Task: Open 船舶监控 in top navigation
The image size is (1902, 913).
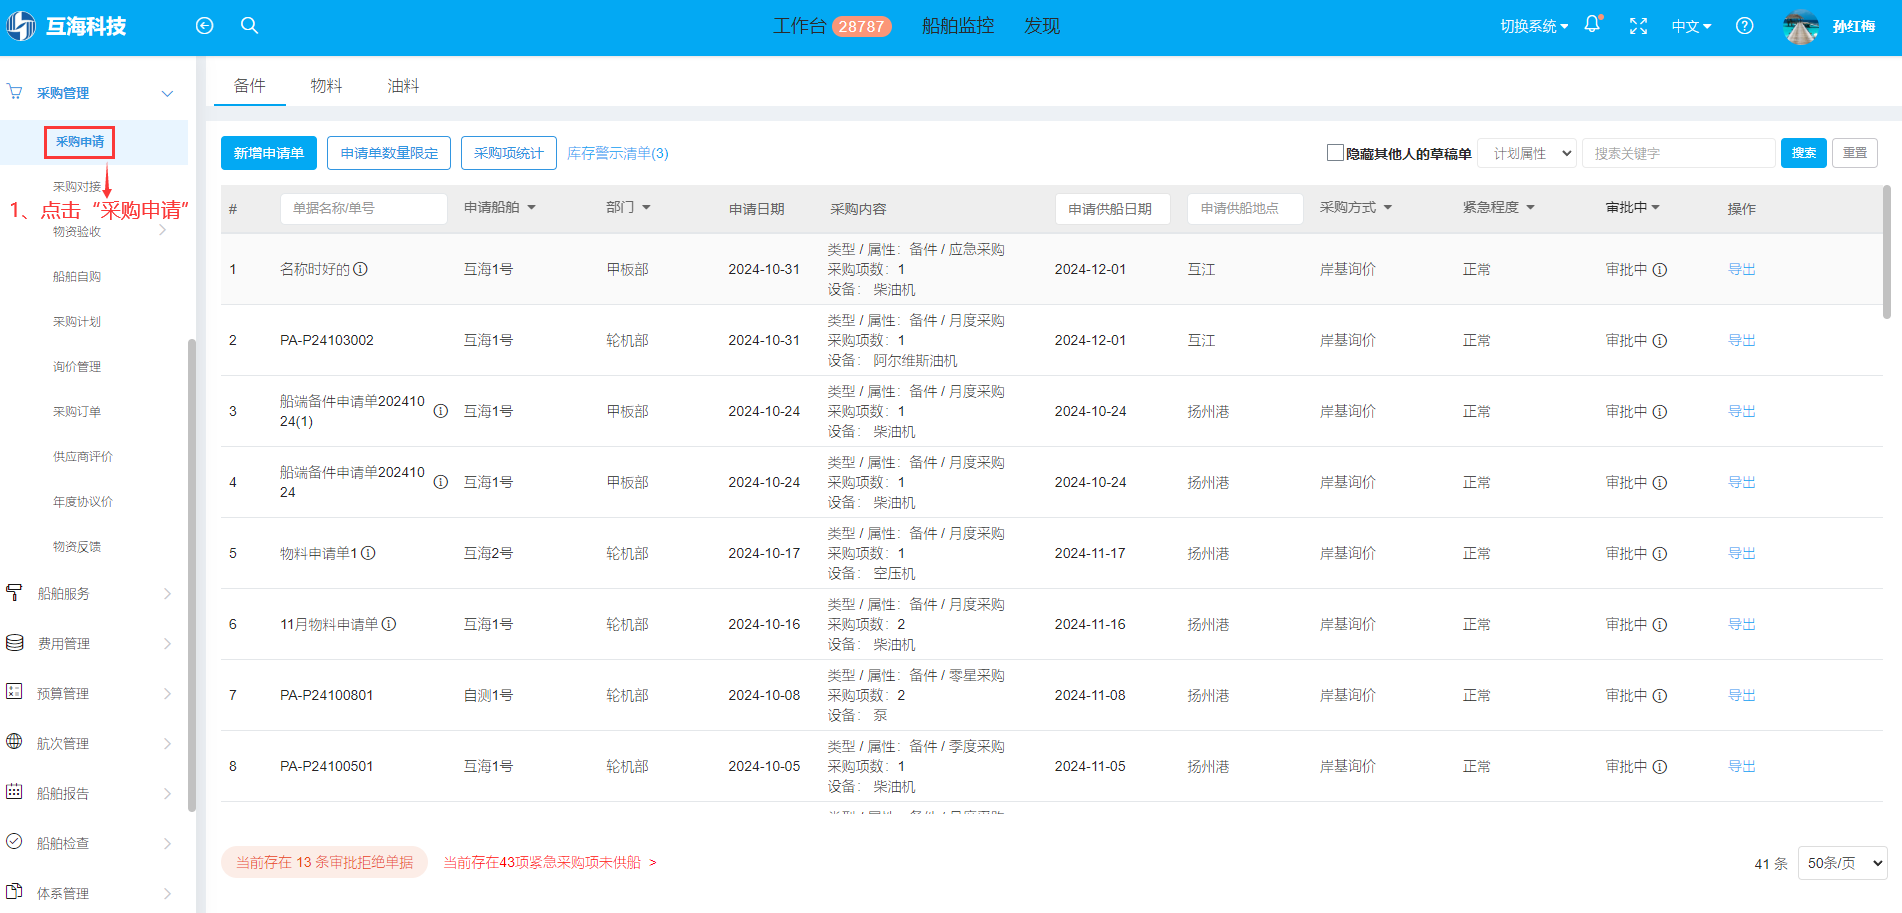Action: pyautogui.click(x=958, y=26)
